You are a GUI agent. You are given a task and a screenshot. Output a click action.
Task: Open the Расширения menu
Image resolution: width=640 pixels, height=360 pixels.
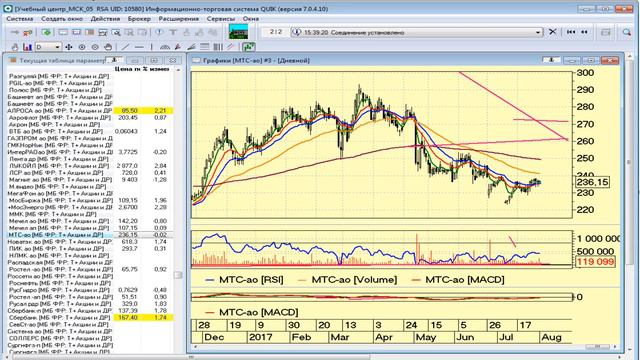click(178, 19)
